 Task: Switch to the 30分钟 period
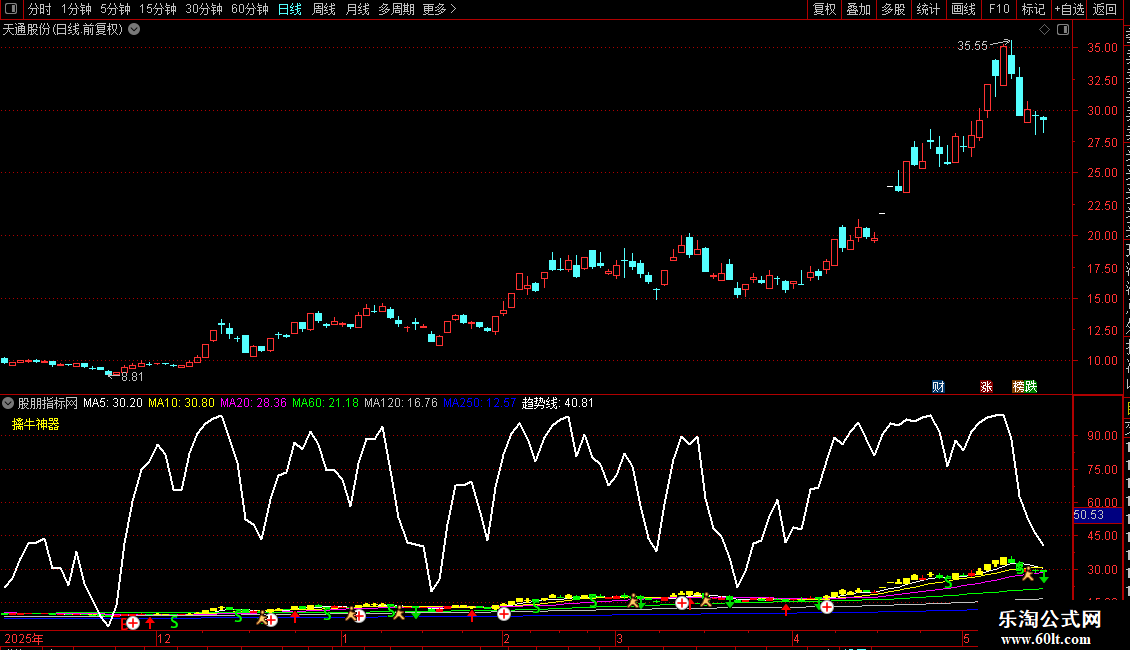(x=203, y=9)
